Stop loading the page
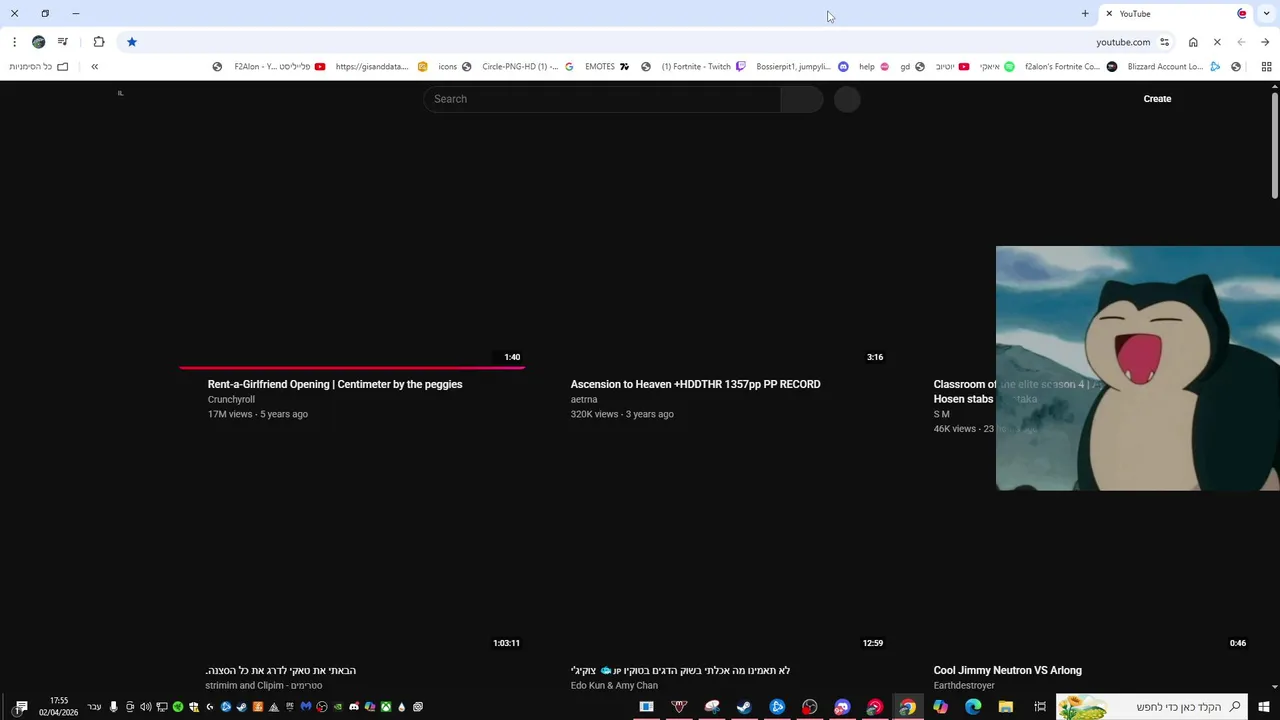The height and width of the screenshot is (720, 1280). [1217, 42]
